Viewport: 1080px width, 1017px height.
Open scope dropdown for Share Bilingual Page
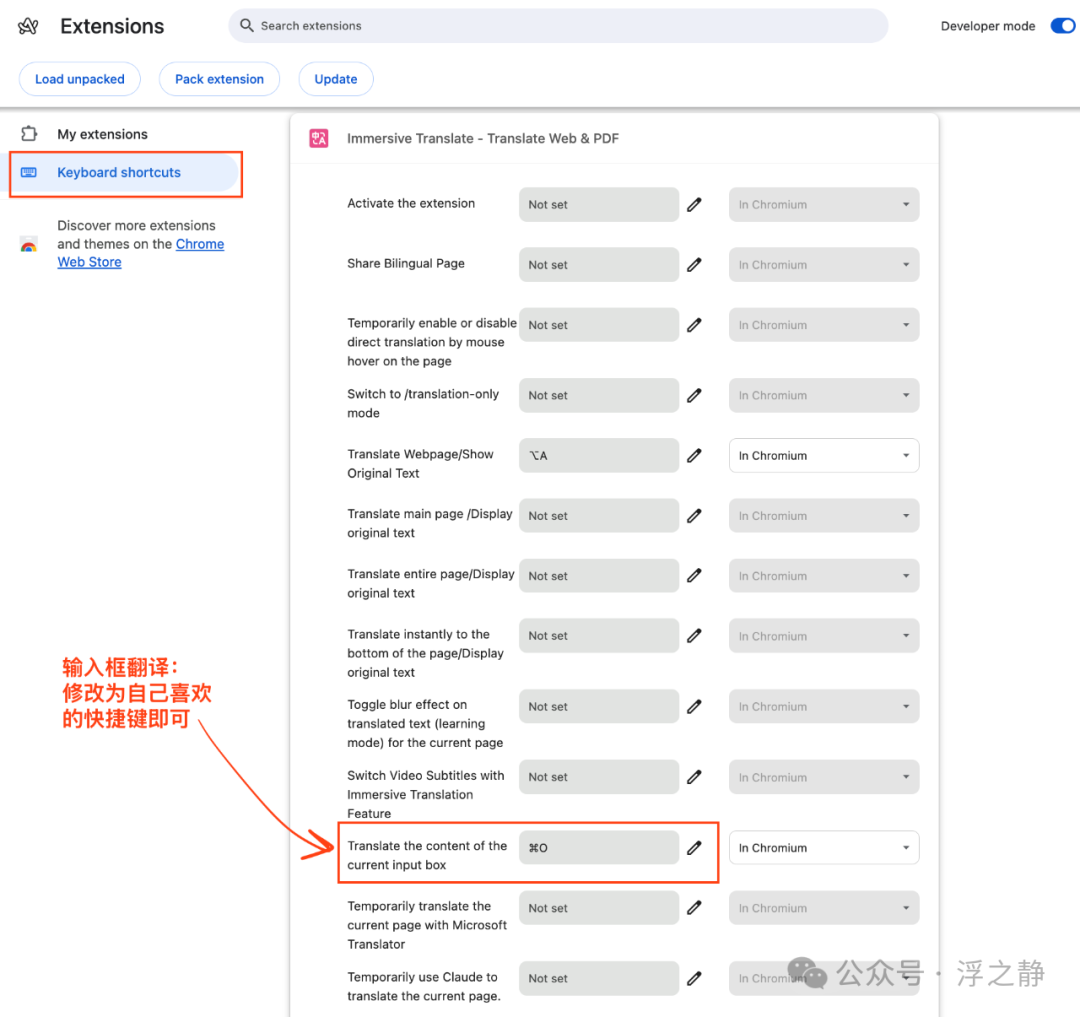point(824,264)
